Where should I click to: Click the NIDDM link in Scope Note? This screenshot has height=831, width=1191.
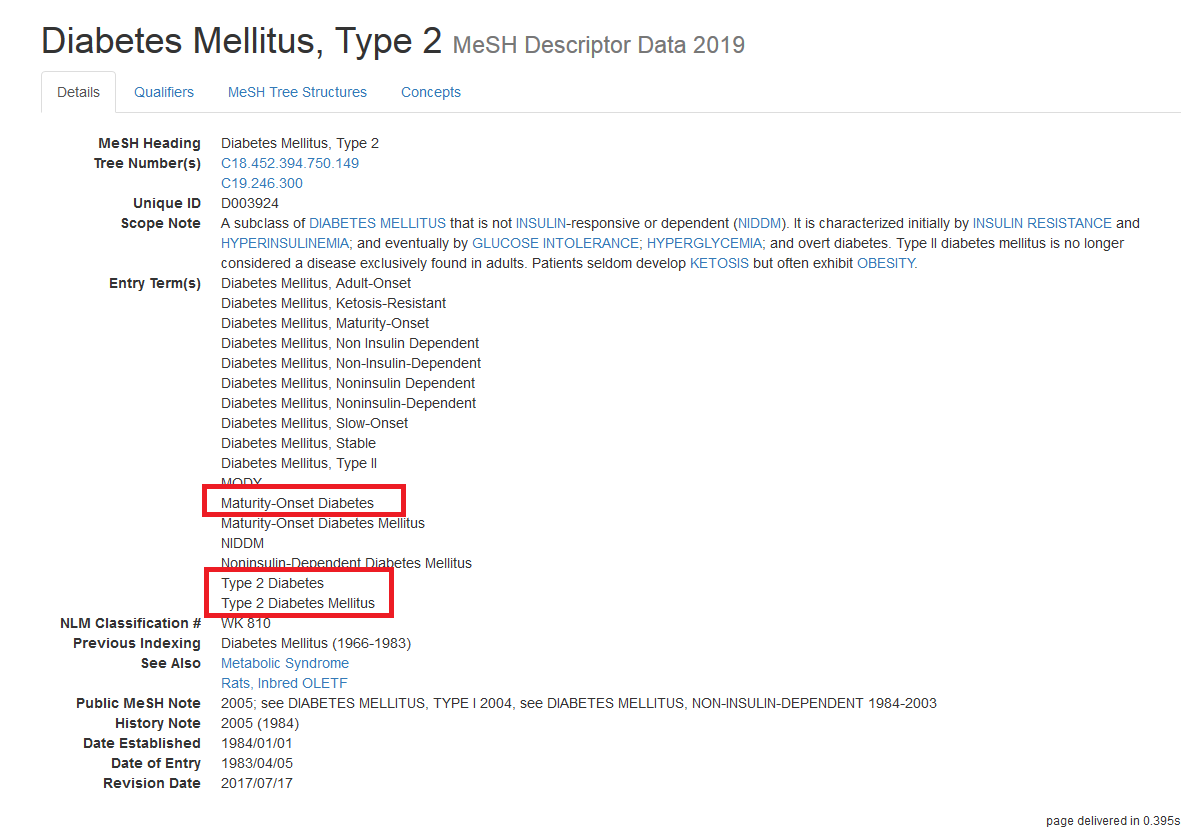point(759,223)
